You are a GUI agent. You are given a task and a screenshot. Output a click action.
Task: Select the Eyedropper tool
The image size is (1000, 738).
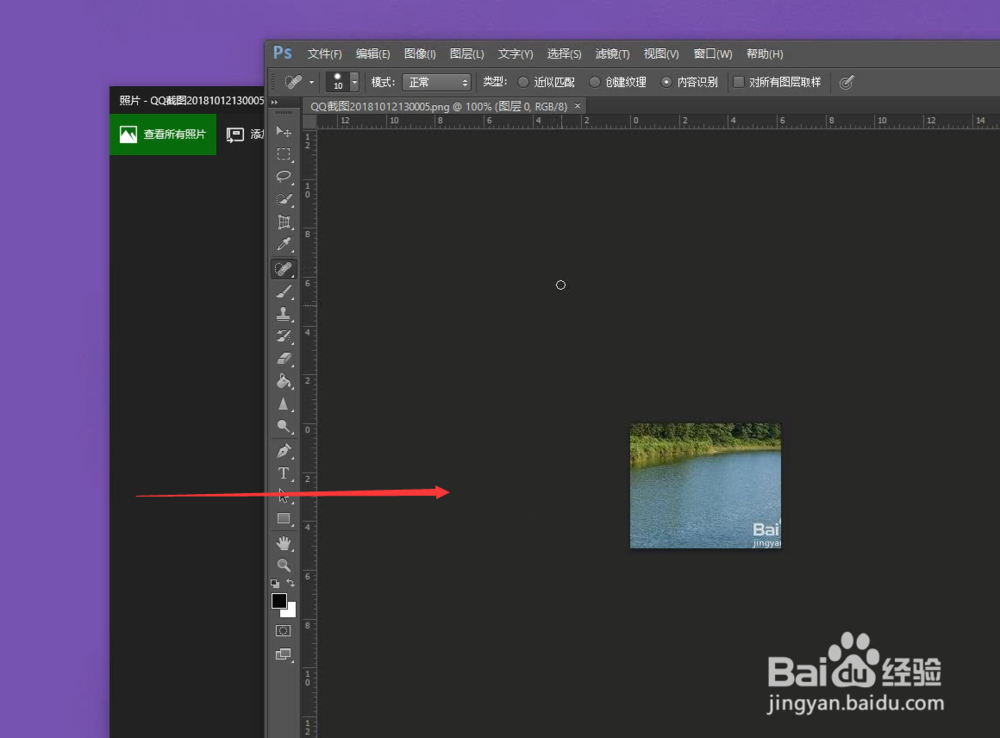[284, 244]
